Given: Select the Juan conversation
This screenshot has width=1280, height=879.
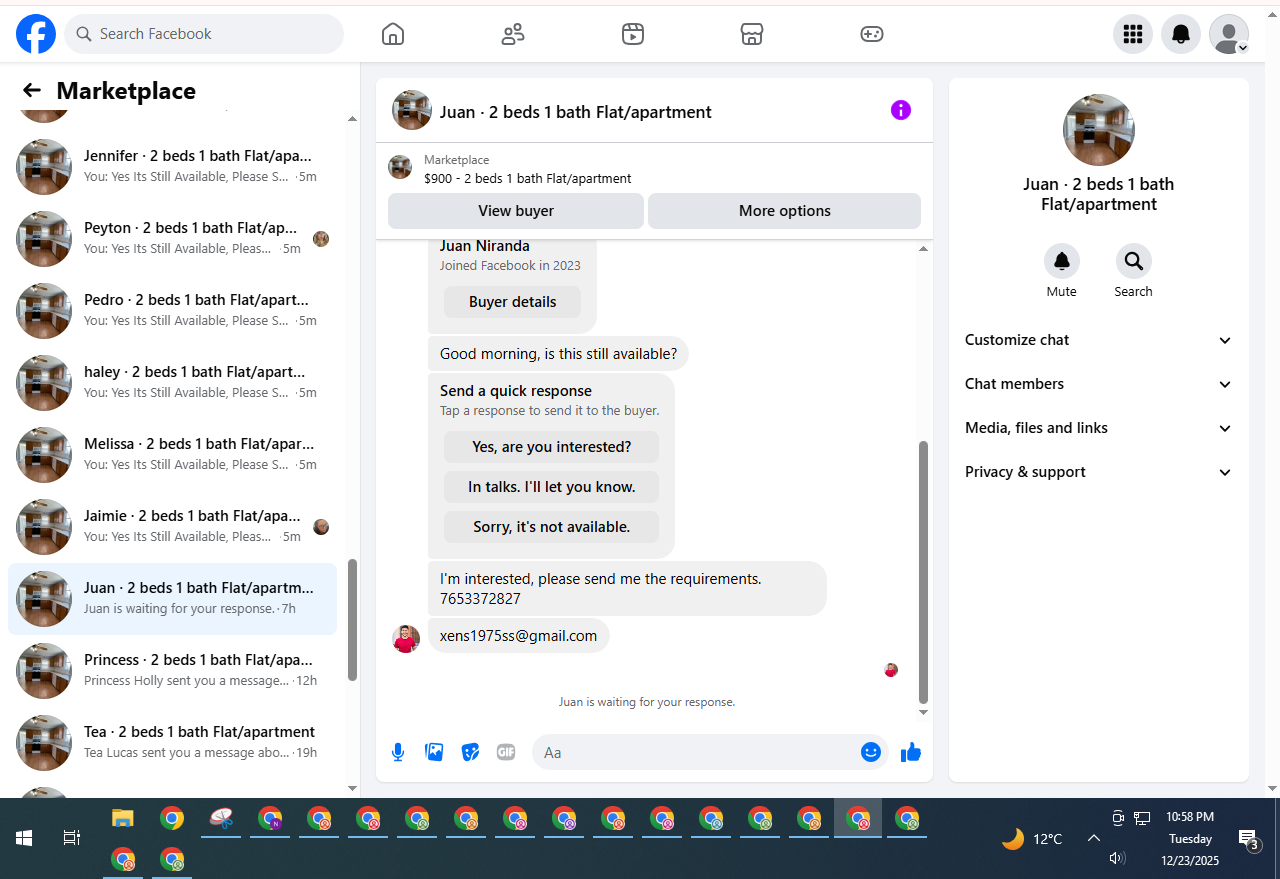Looking at the screenshot, I should click(x=172, y=598).
